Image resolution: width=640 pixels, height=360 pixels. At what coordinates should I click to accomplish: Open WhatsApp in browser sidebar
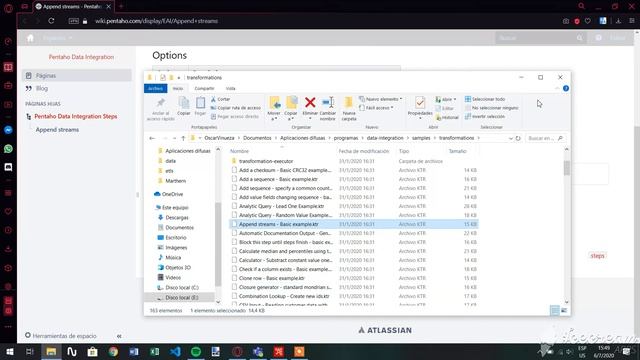tap(8, 149)
